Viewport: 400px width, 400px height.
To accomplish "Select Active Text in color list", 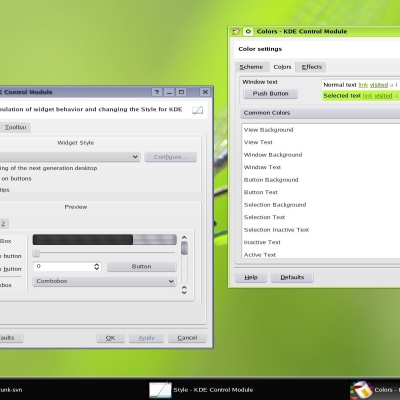I will pos(260,255).
